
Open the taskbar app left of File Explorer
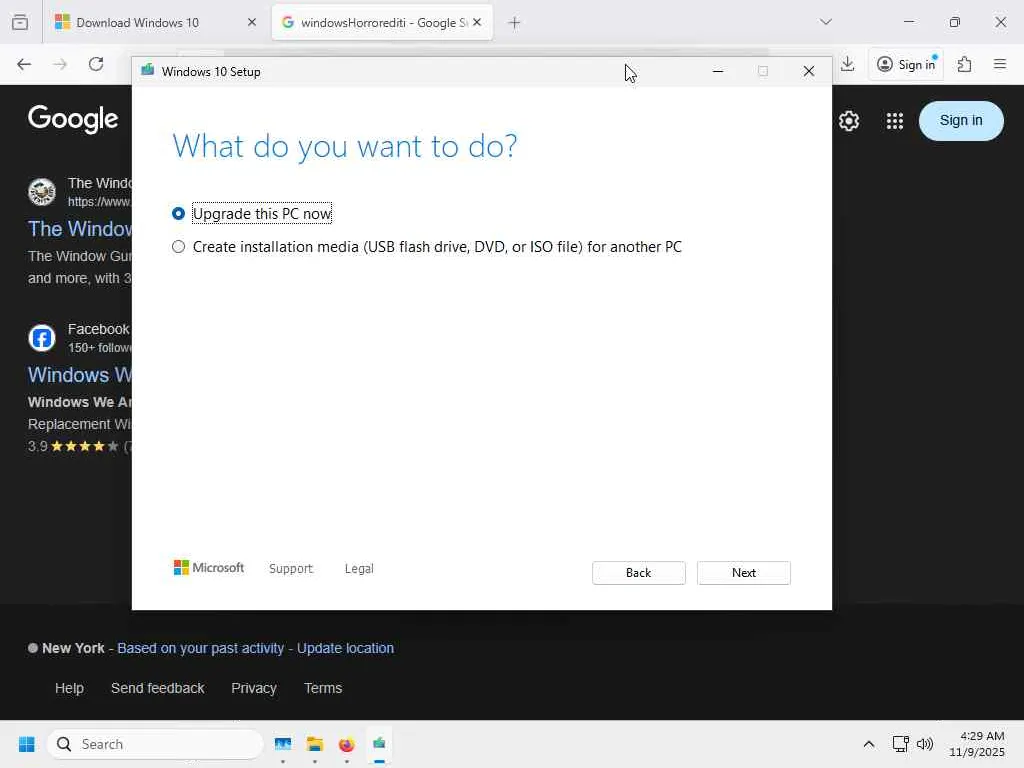(283, 744)
